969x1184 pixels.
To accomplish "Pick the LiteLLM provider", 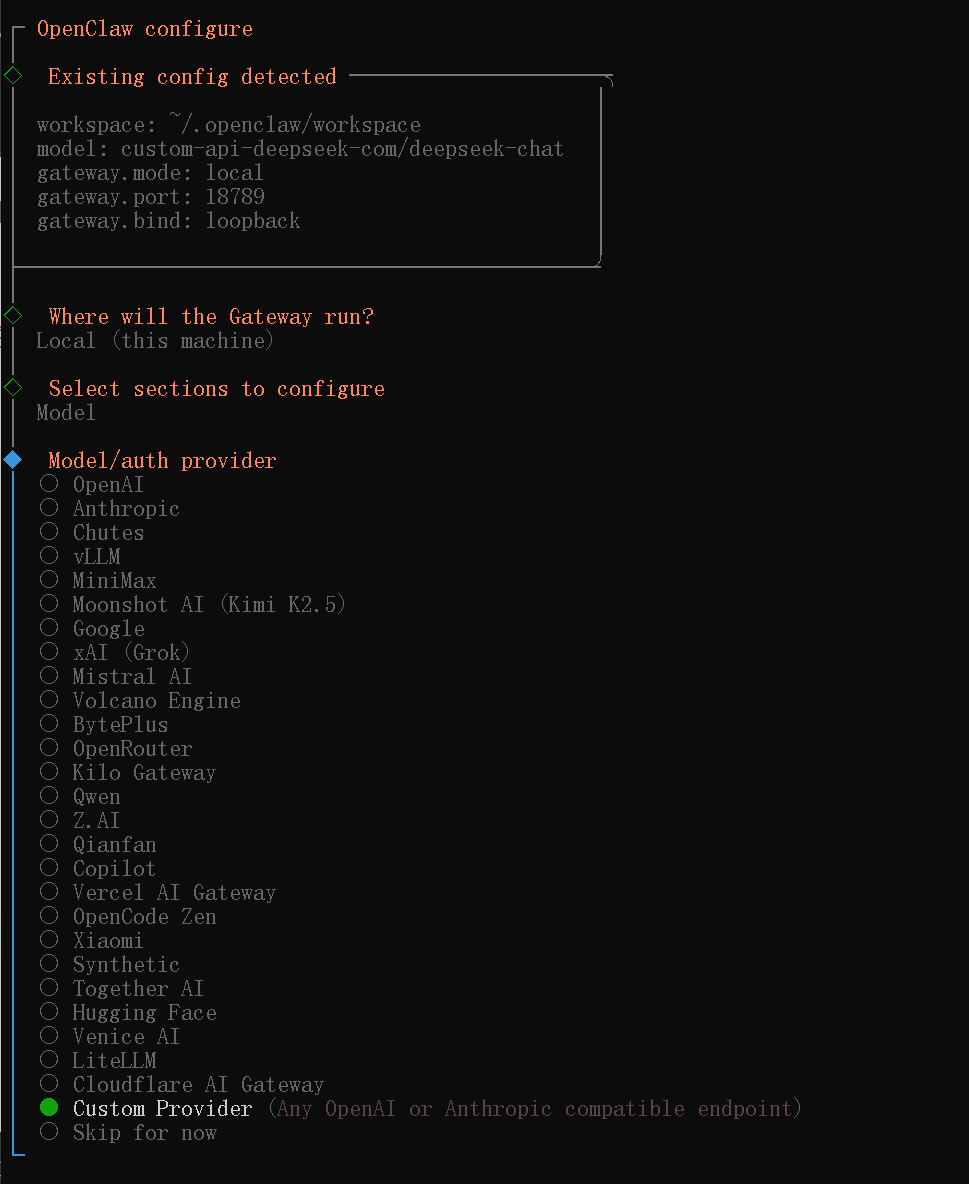I will [98, 1060].
